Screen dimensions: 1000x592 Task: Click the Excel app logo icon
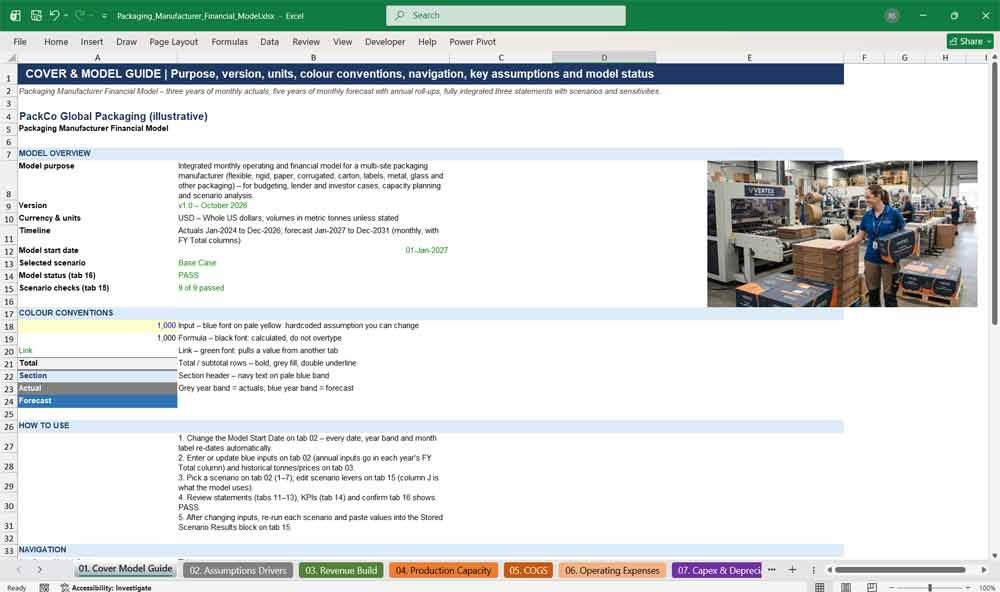15,15
